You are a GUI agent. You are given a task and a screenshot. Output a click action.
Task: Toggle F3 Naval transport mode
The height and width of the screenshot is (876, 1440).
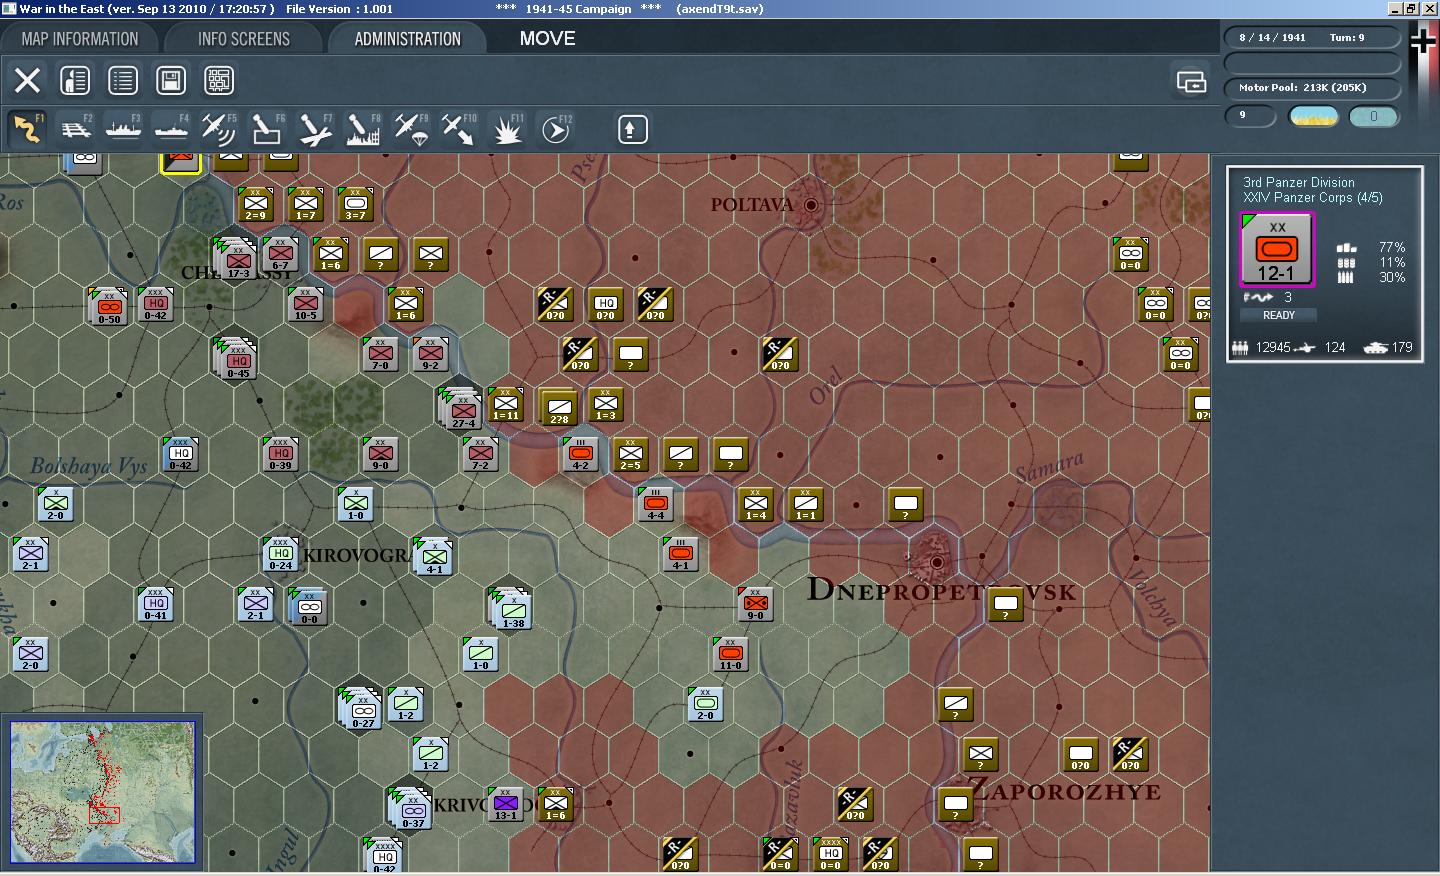click(123, 129)
